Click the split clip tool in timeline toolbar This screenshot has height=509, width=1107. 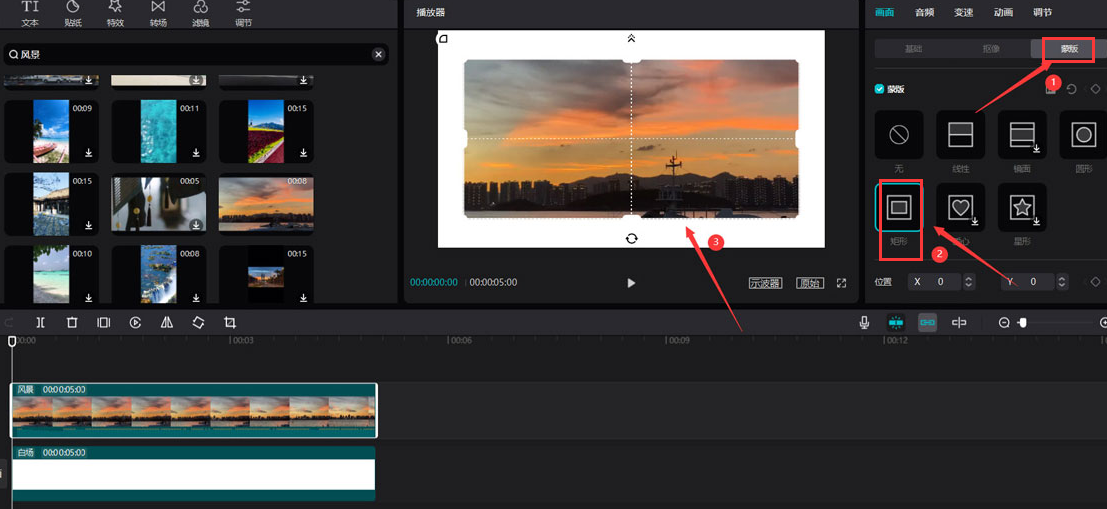40,323
